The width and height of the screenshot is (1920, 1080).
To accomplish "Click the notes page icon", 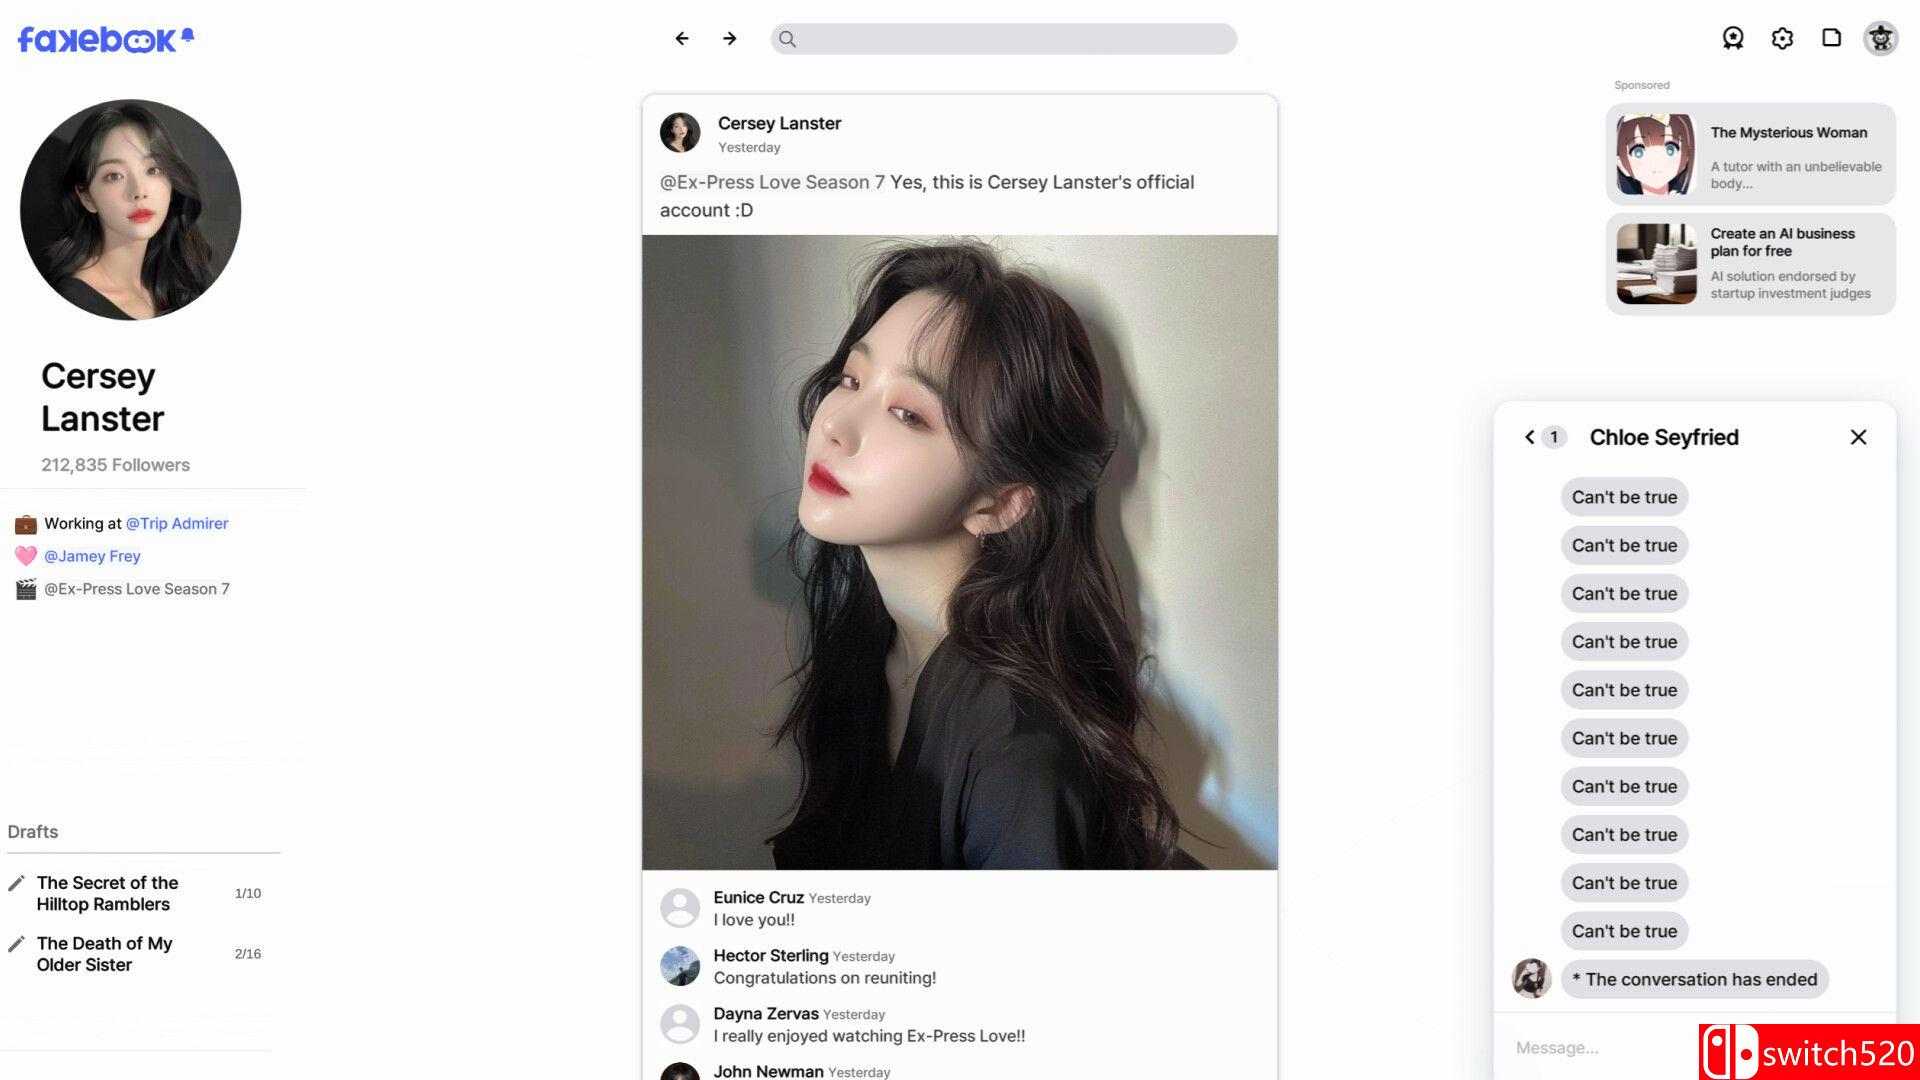I will 1831,38.
